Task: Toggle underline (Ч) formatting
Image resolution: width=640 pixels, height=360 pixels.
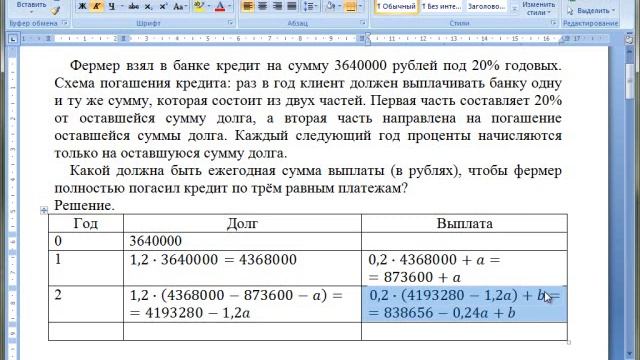Action: tap(112, 6)
